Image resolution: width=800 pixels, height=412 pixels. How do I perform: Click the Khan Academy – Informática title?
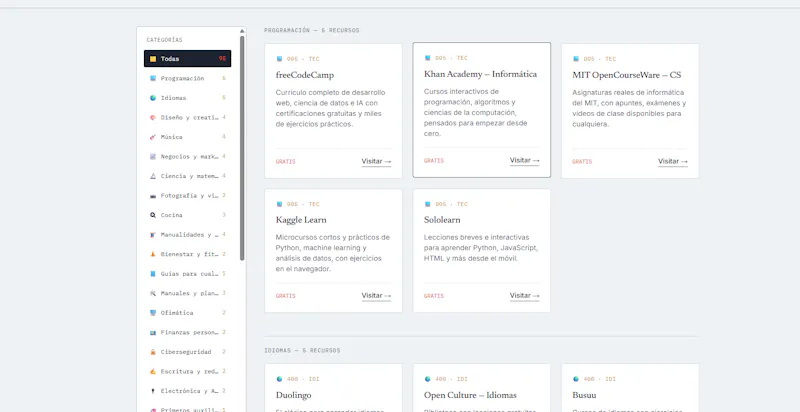click(x=480, y=74)
